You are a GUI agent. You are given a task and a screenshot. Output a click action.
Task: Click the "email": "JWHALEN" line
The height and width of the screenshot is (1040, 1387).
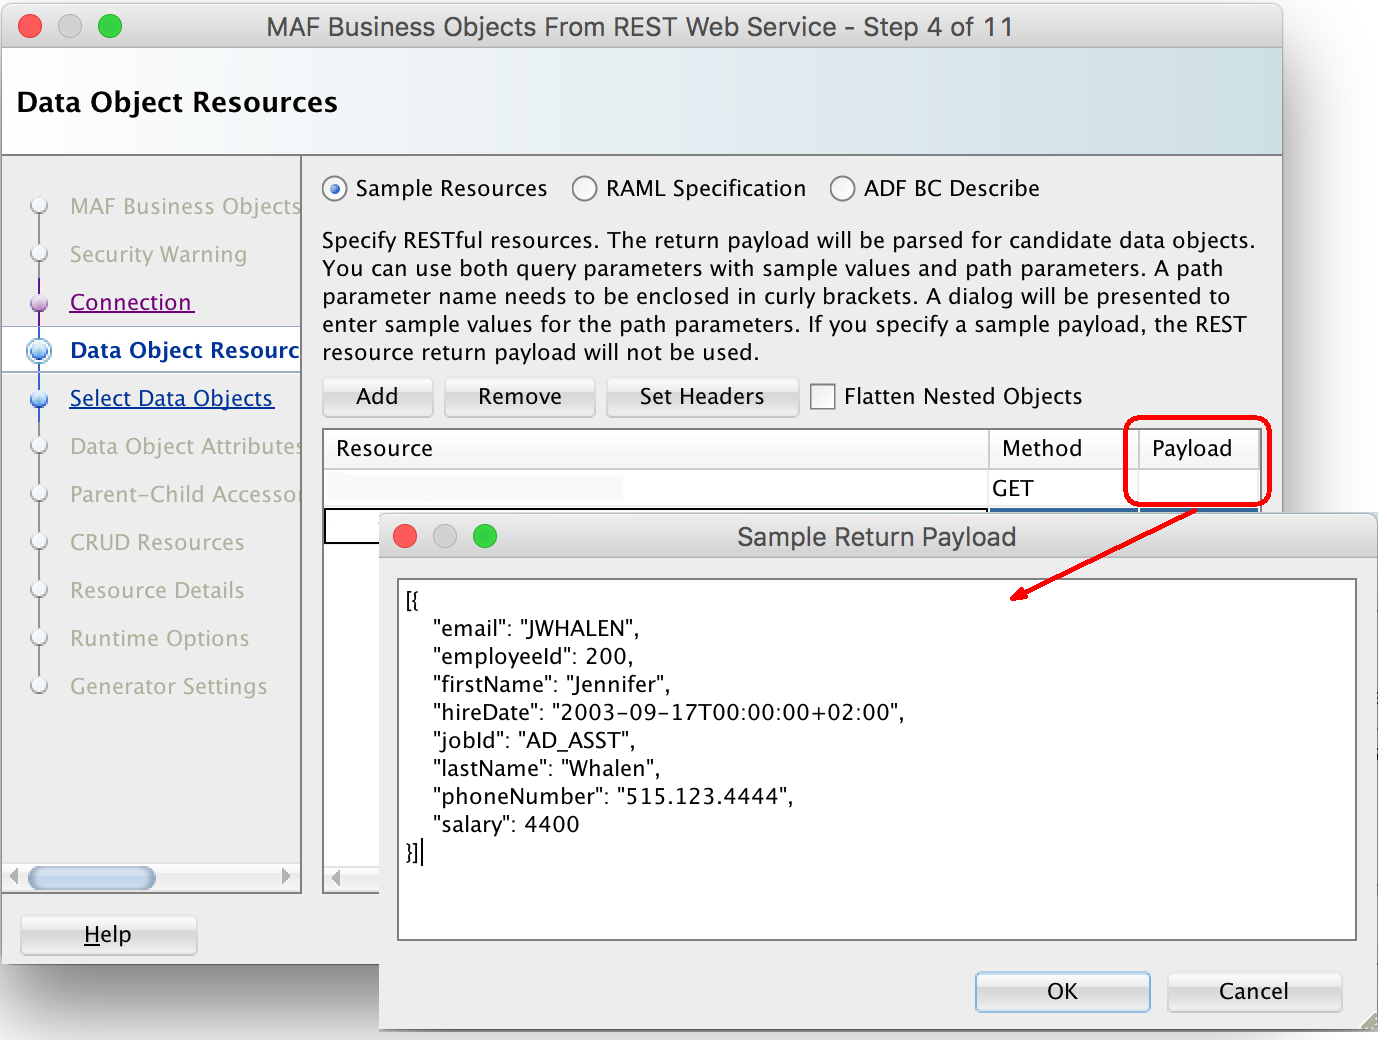click(x=536, y=628)
